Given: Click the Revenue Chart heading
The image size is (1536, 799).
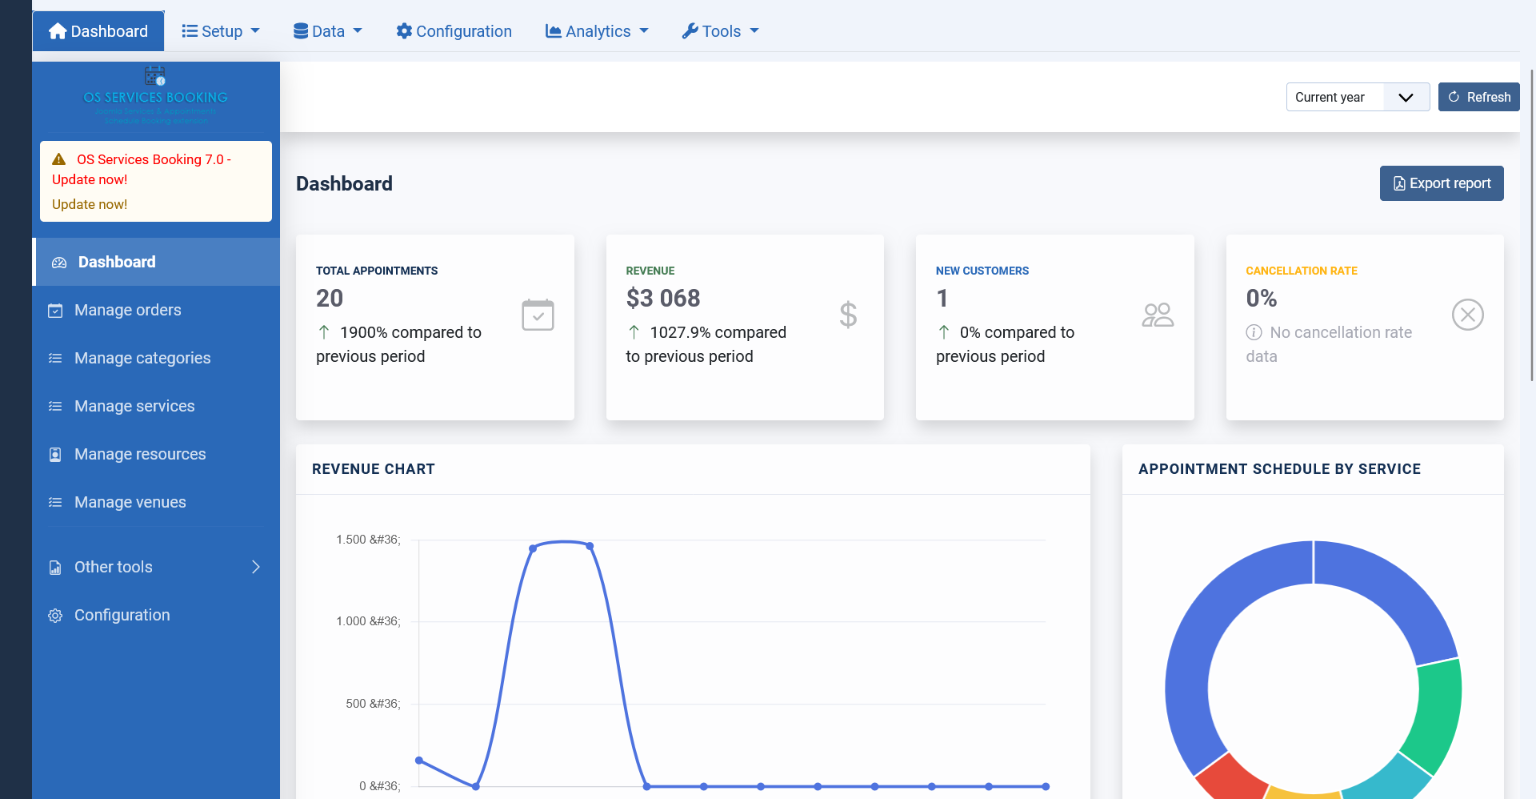Looking at the screenshot, I should coord(373,469).
